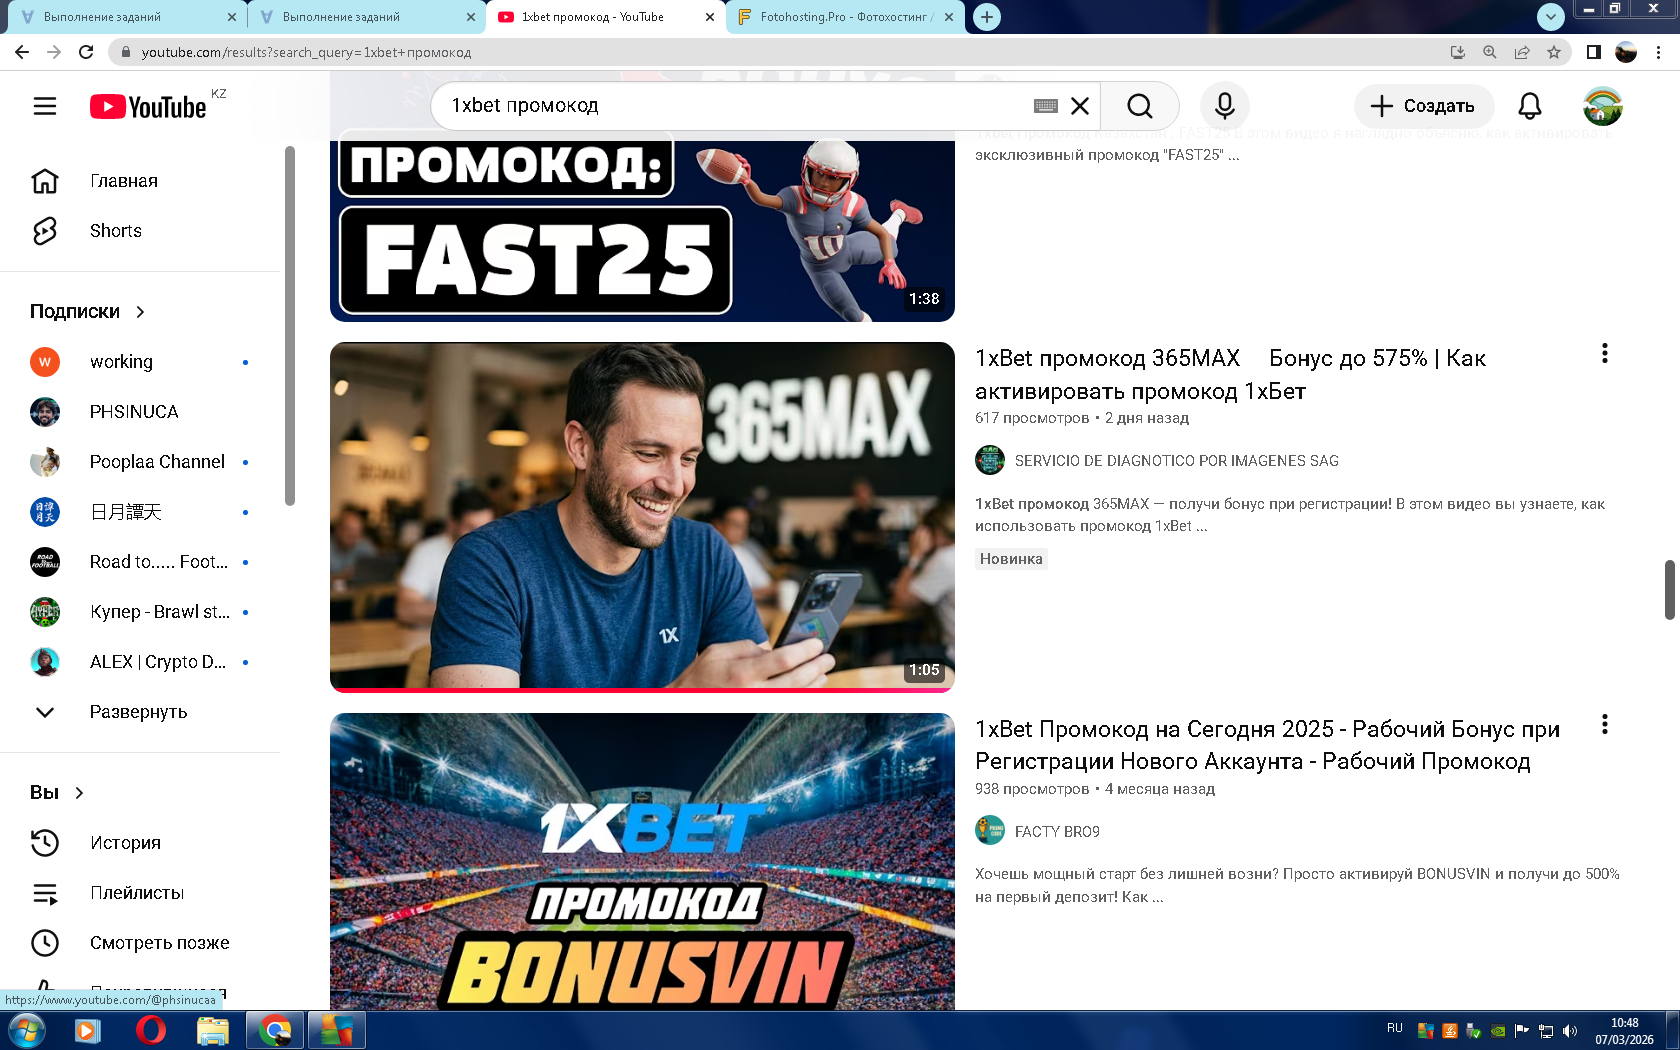Open the account avatar menu
1680x1050 pixels.
click(1603, 106)
